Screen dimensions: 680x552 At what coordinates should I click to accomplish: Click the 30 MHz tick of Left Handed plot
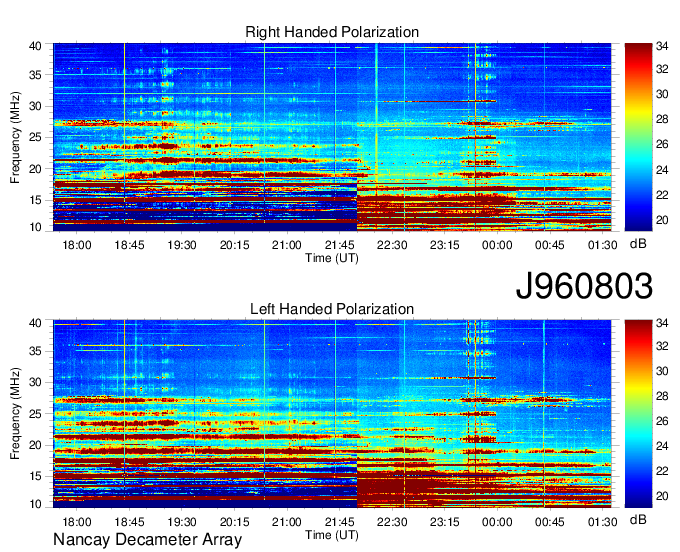tap(35, 382)
